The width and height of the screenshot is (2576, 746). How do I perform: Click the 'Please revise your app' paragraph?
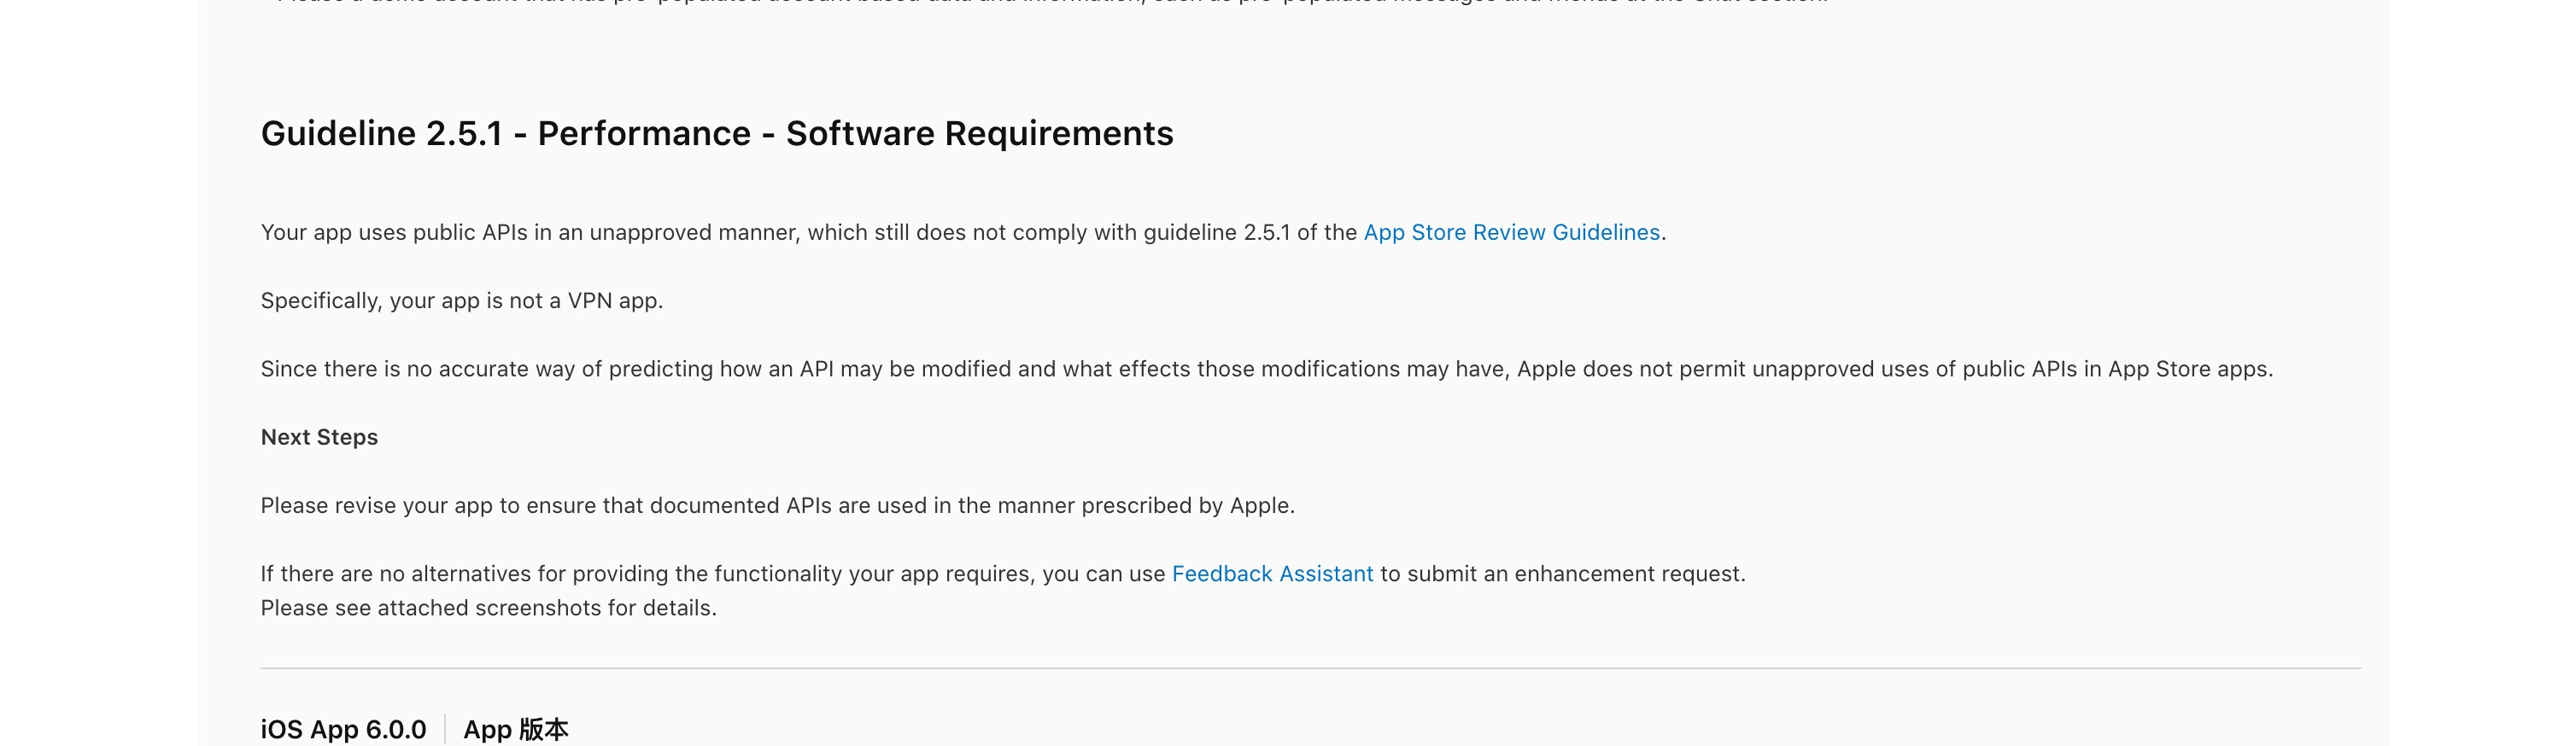pyautogui.click(x=777, y=505)
